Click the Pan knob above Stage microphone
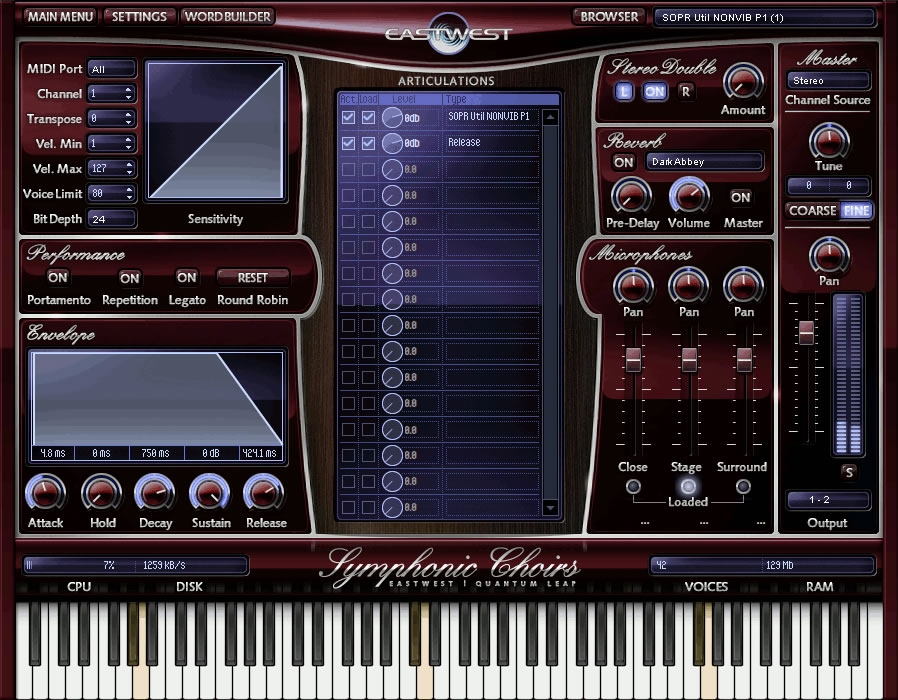This screenshot has width=898, height=700. (x=688, y=286)
